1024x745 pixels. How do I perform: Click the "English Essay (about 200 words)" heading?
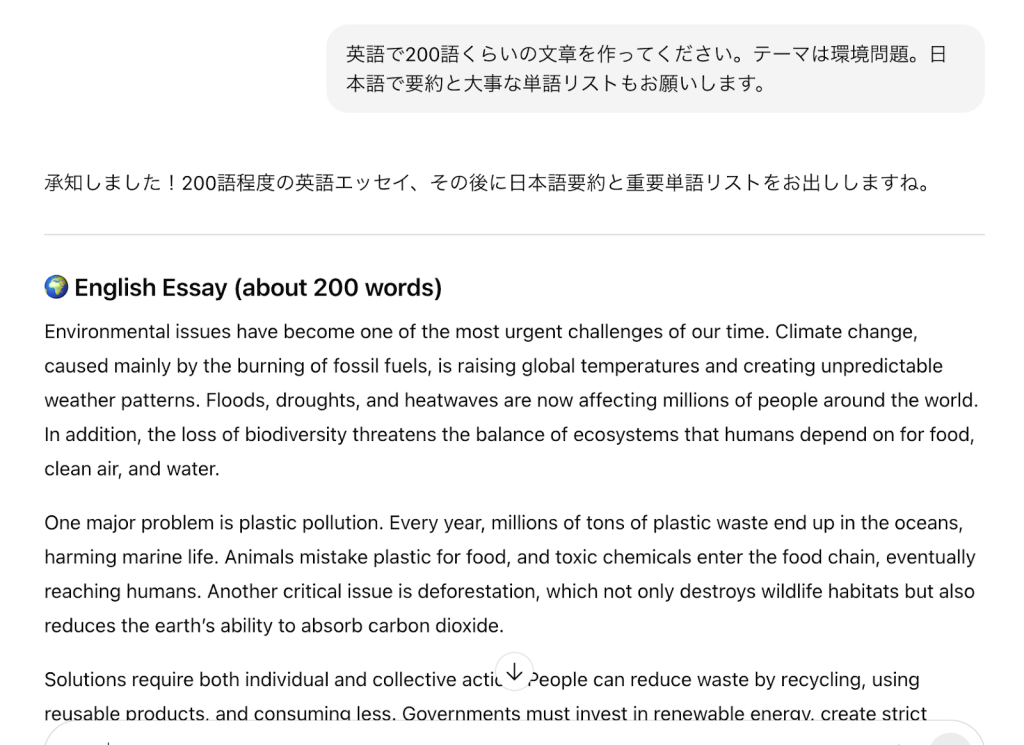pos(258,289)
